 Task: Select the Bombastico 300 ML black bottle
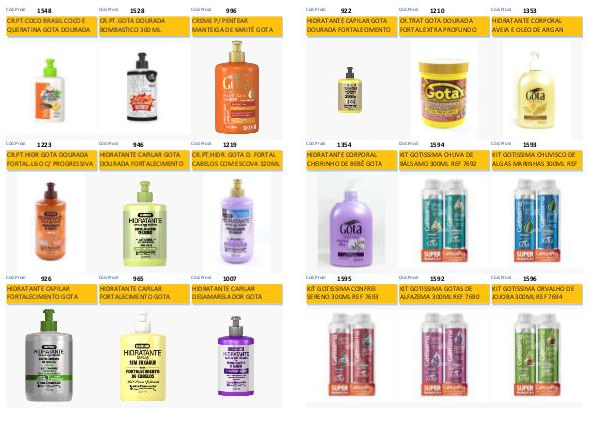tap(142, 87)
